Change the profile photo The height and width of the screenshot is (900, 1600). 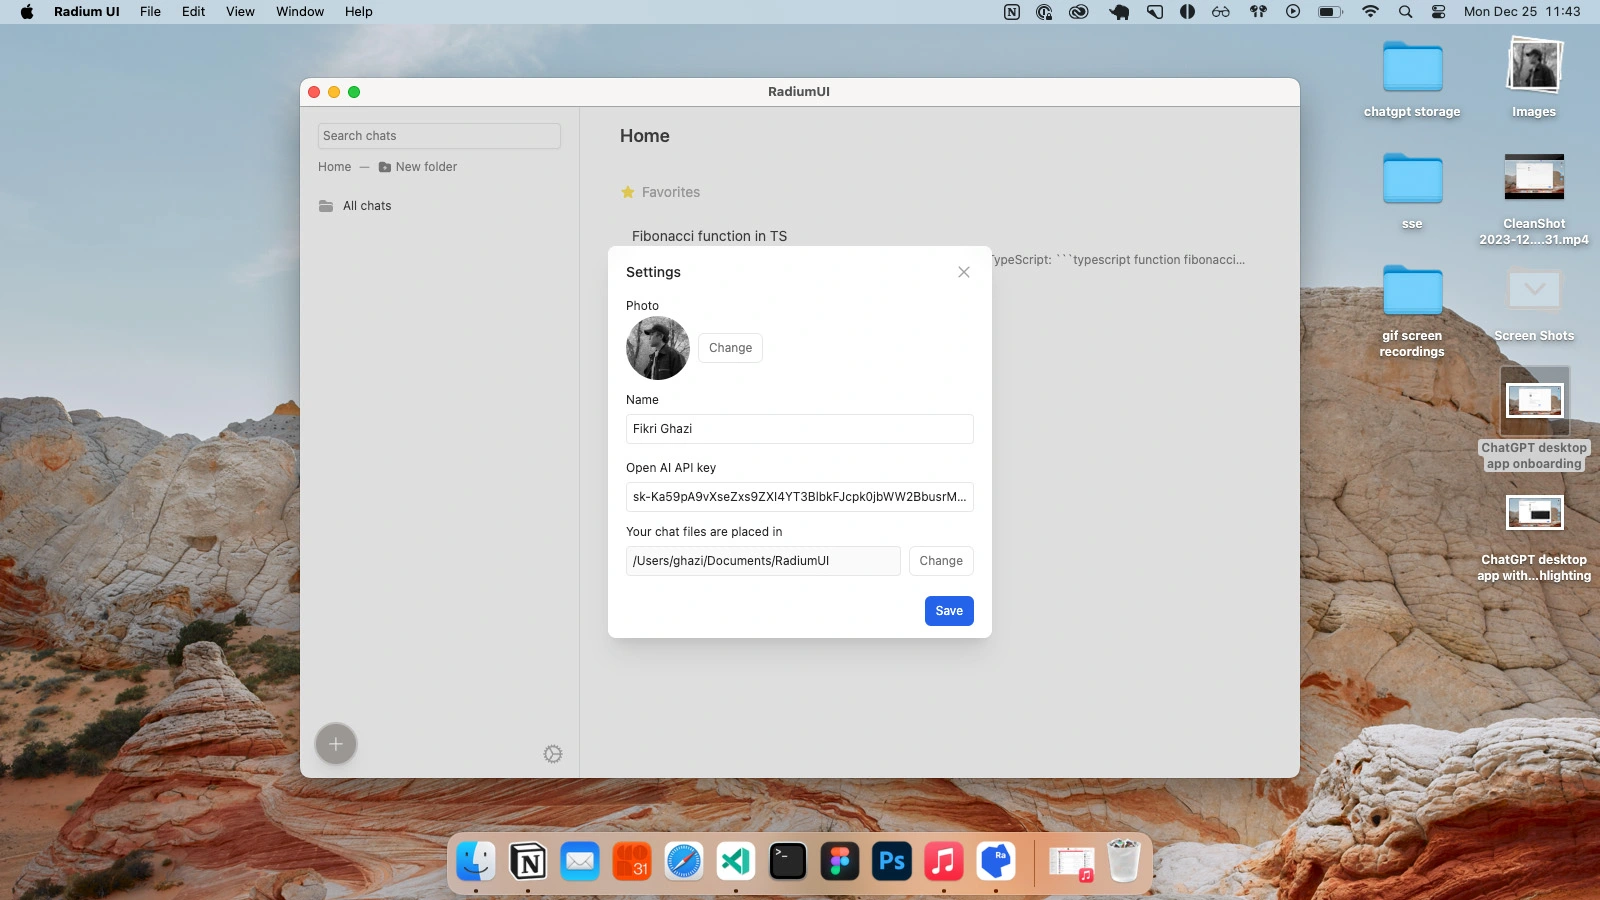pos(730,348)
